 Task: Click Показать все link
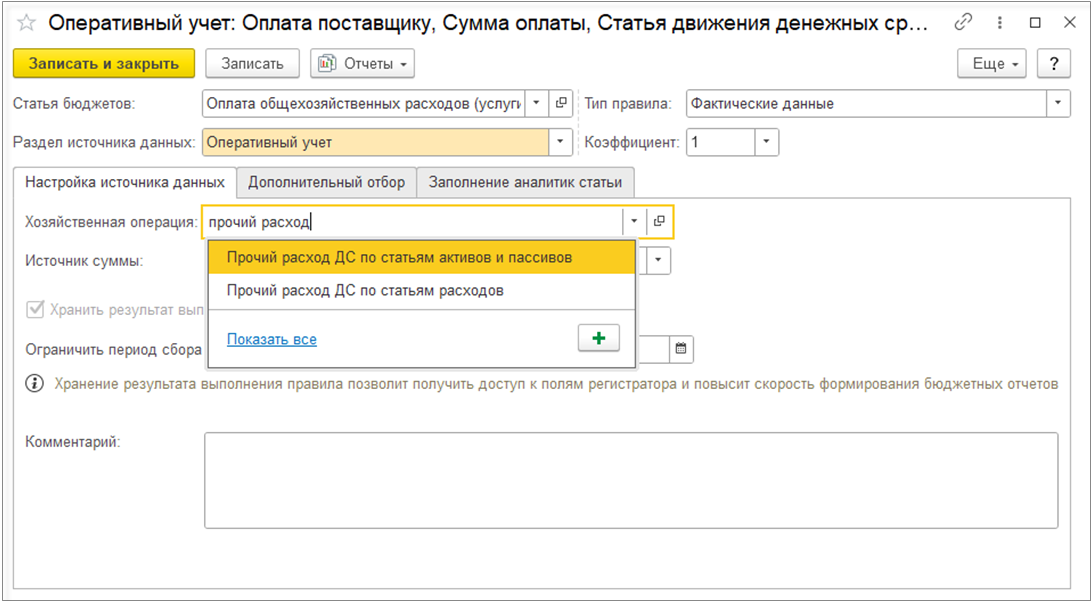click(271, 339)
